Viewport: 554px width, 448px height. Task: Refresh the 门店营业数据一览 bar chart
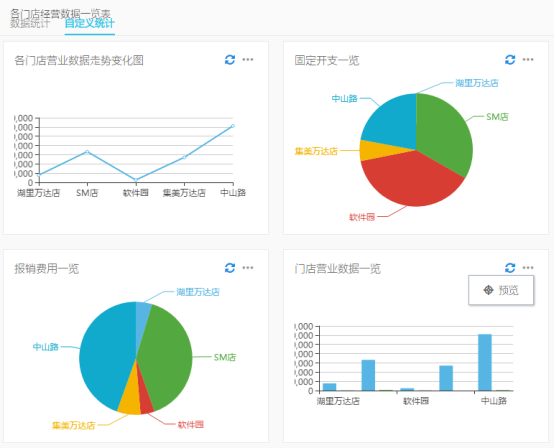tap(510, 268)
